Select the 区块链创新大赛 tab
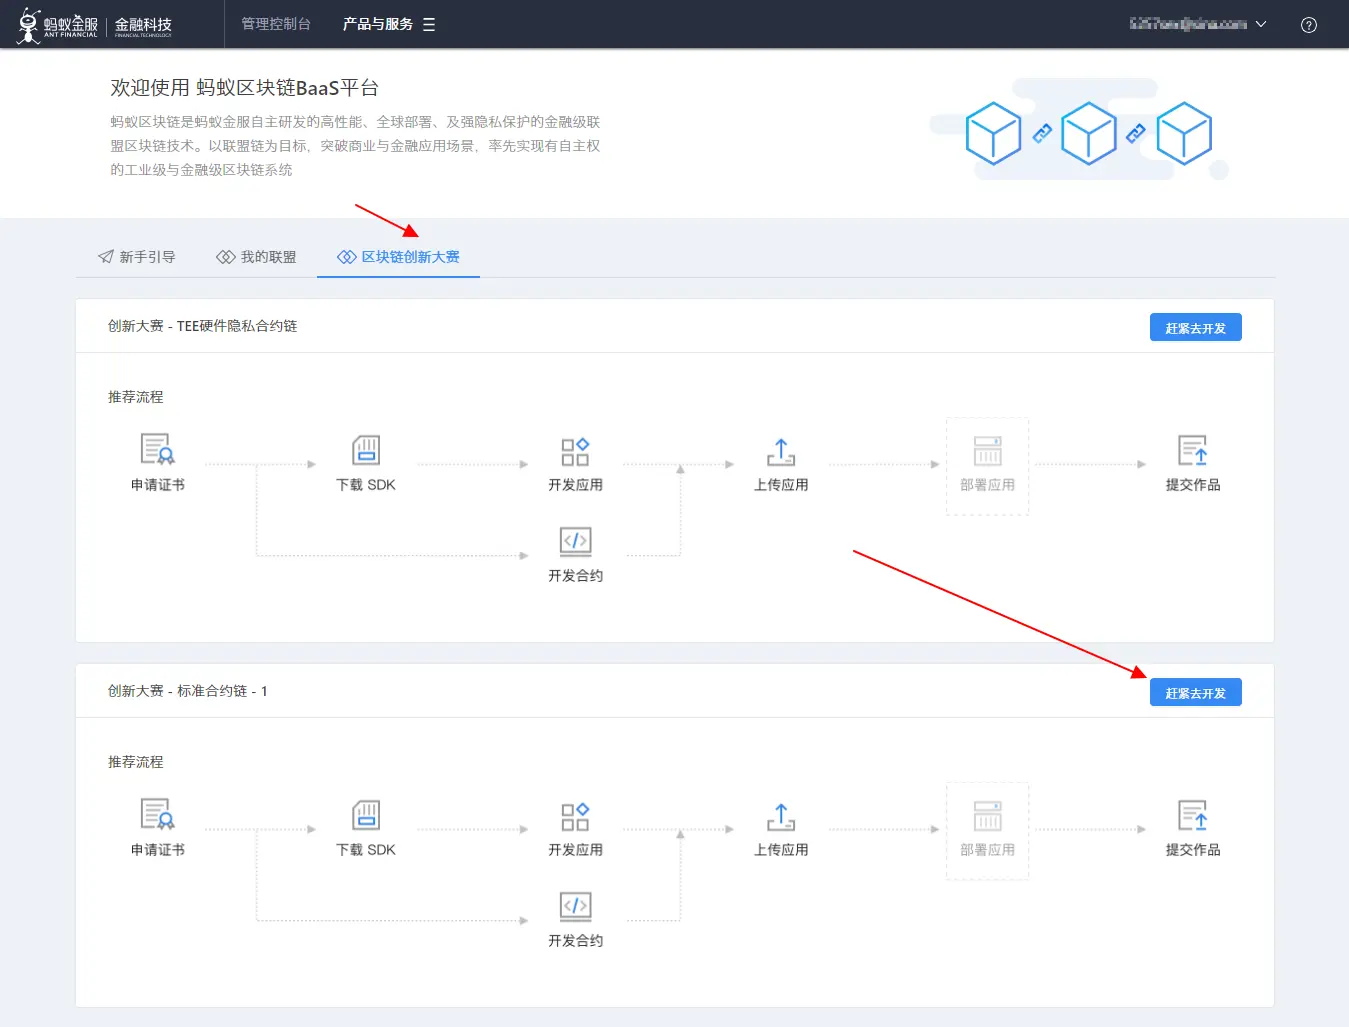This screenshot has height=1027, width=1349. (398, 257)
